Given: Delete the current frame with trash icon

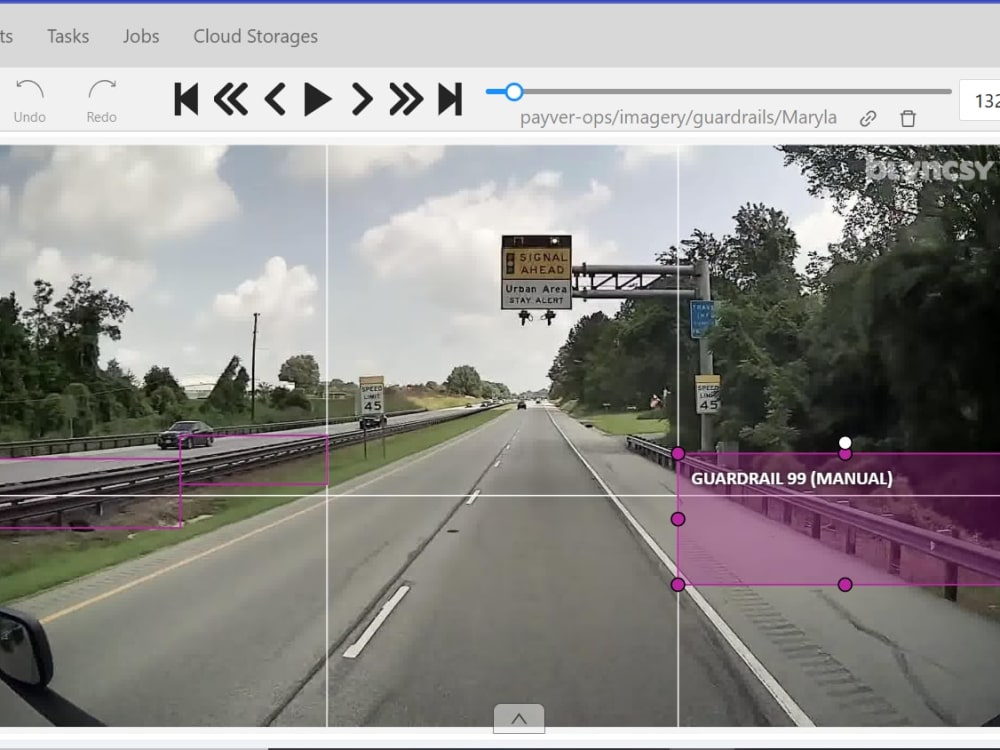Looking at the screenshot, I should pos(908,119).
